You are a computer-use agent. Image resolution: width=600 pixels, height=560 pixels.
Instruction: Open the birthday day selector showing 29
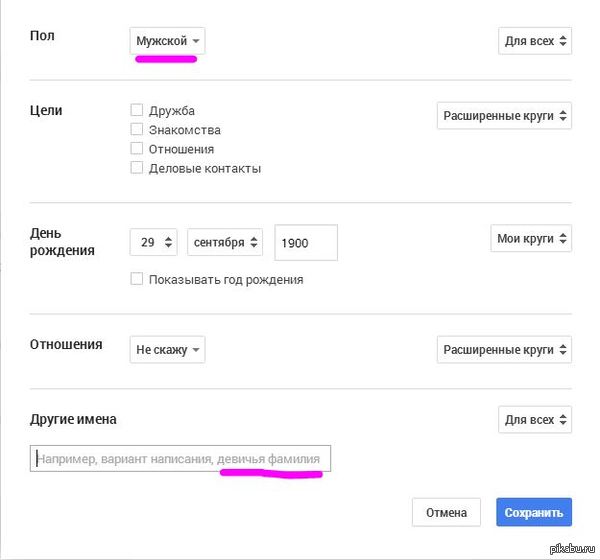click(x=153, y=242)
